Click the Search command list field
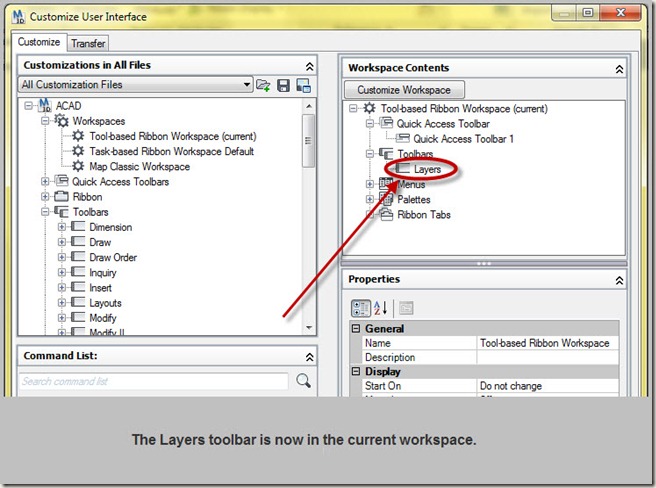This screenshot has width=656, height=488. coord(153,381)
